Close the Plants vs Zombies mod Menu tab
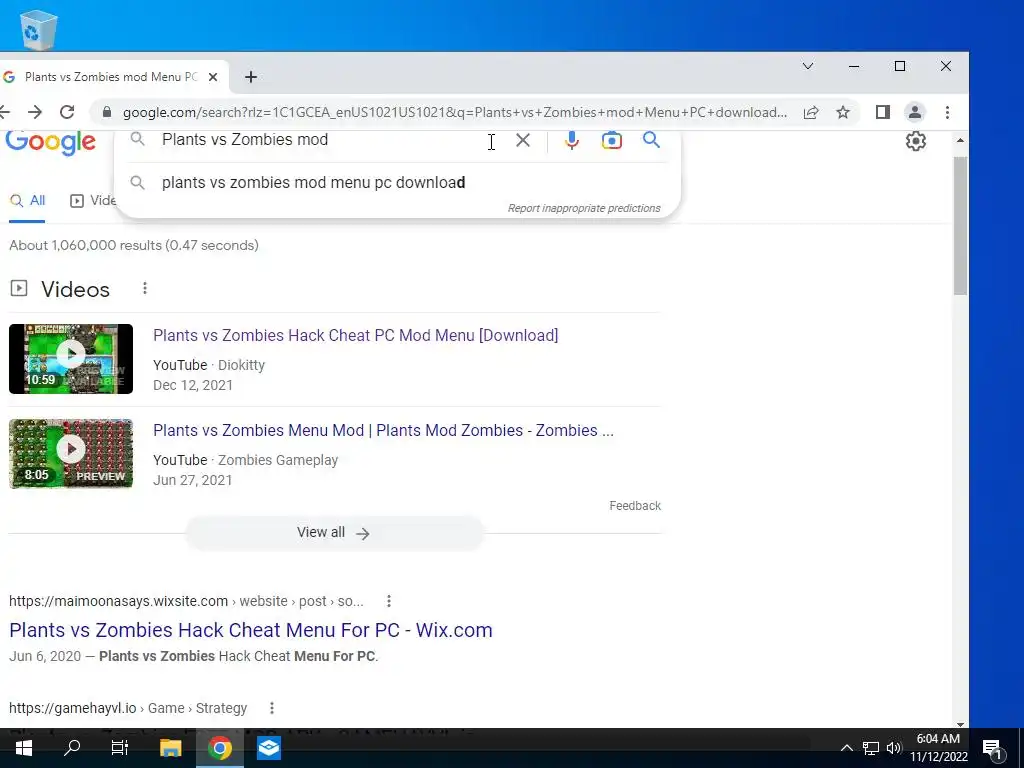Screen dimensions: 1024x768 213,77
